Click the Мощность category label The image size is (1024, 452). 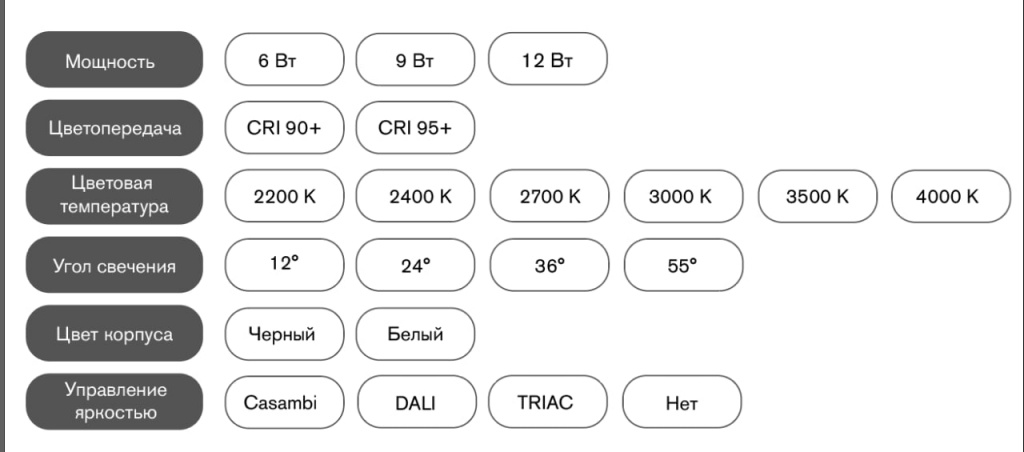click(114, 60)
